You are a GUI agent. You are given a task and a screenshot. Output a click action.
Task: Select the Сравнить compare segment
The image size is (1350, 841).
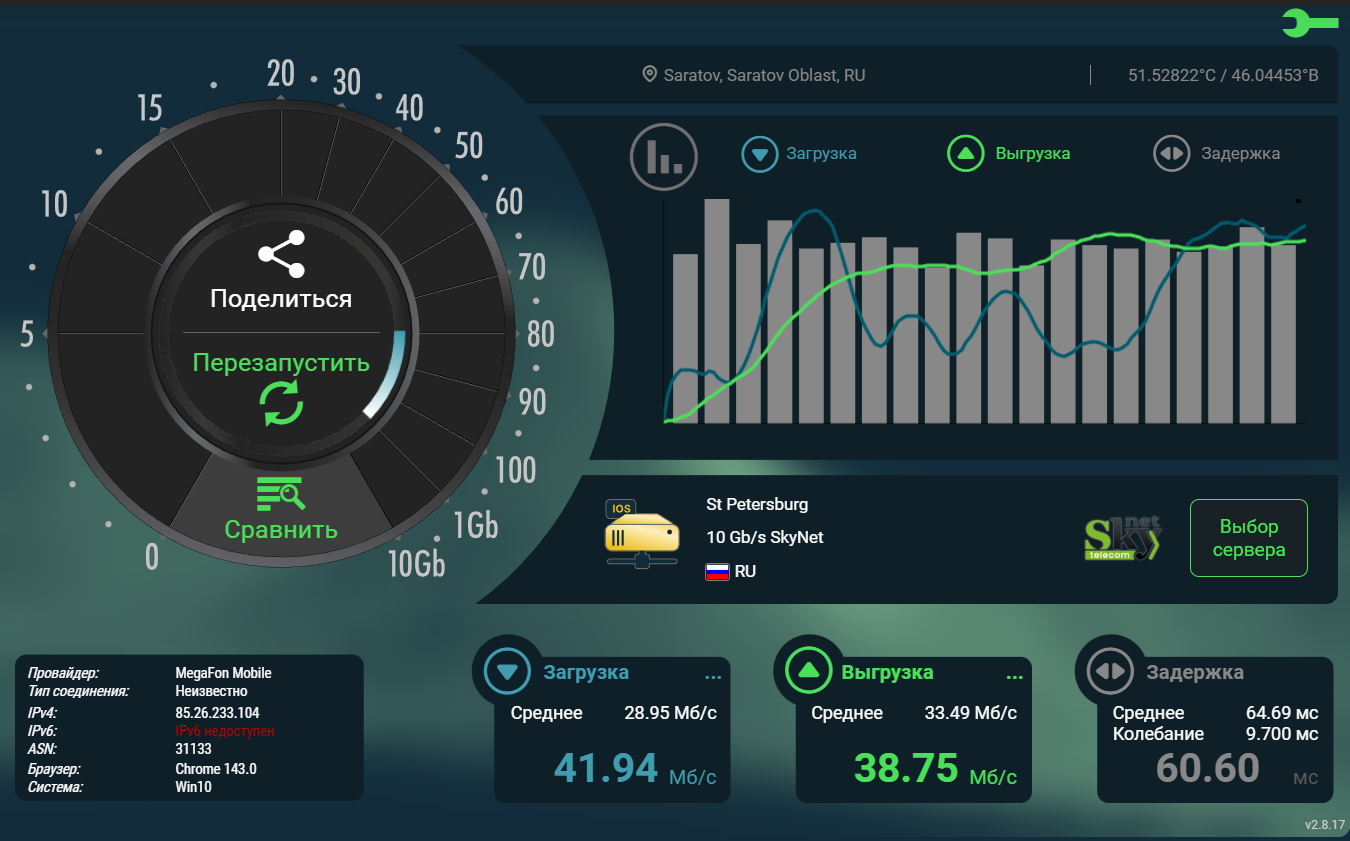pos(281,529)
